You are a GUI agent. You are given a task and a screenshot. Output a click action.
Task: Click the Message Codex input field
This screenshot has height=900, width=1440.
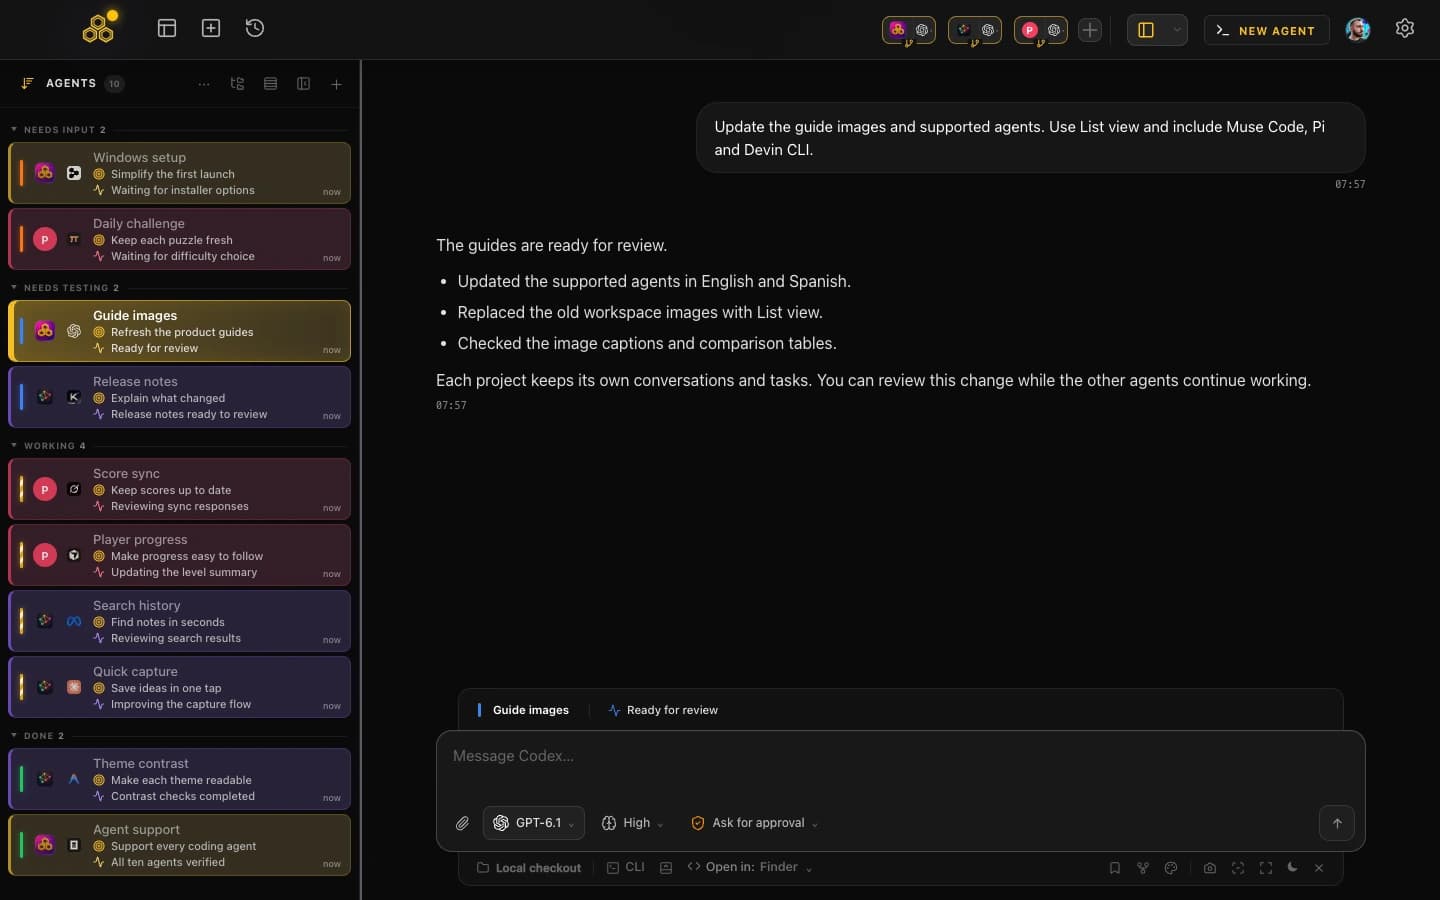[900, 757]
